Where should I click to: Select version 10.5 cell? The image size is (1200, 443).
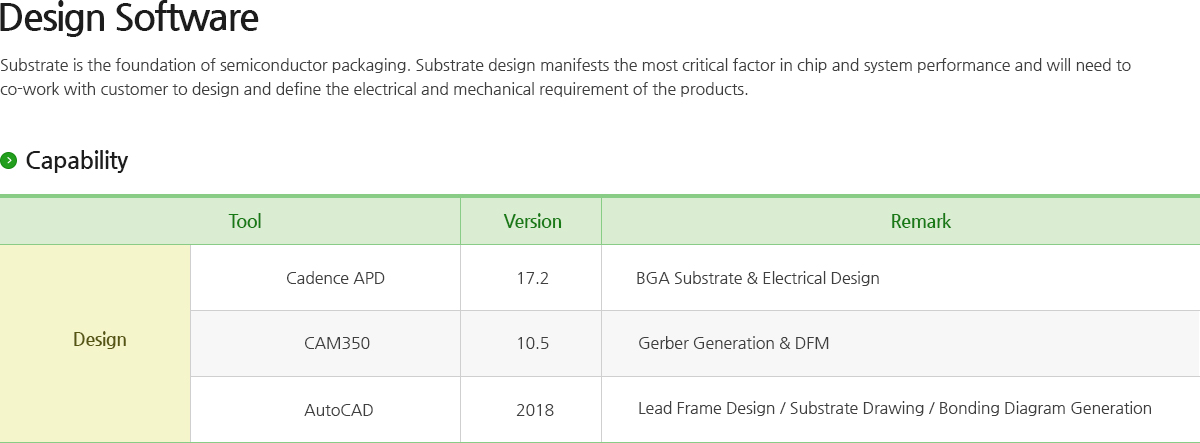click(x=531, y=344)
